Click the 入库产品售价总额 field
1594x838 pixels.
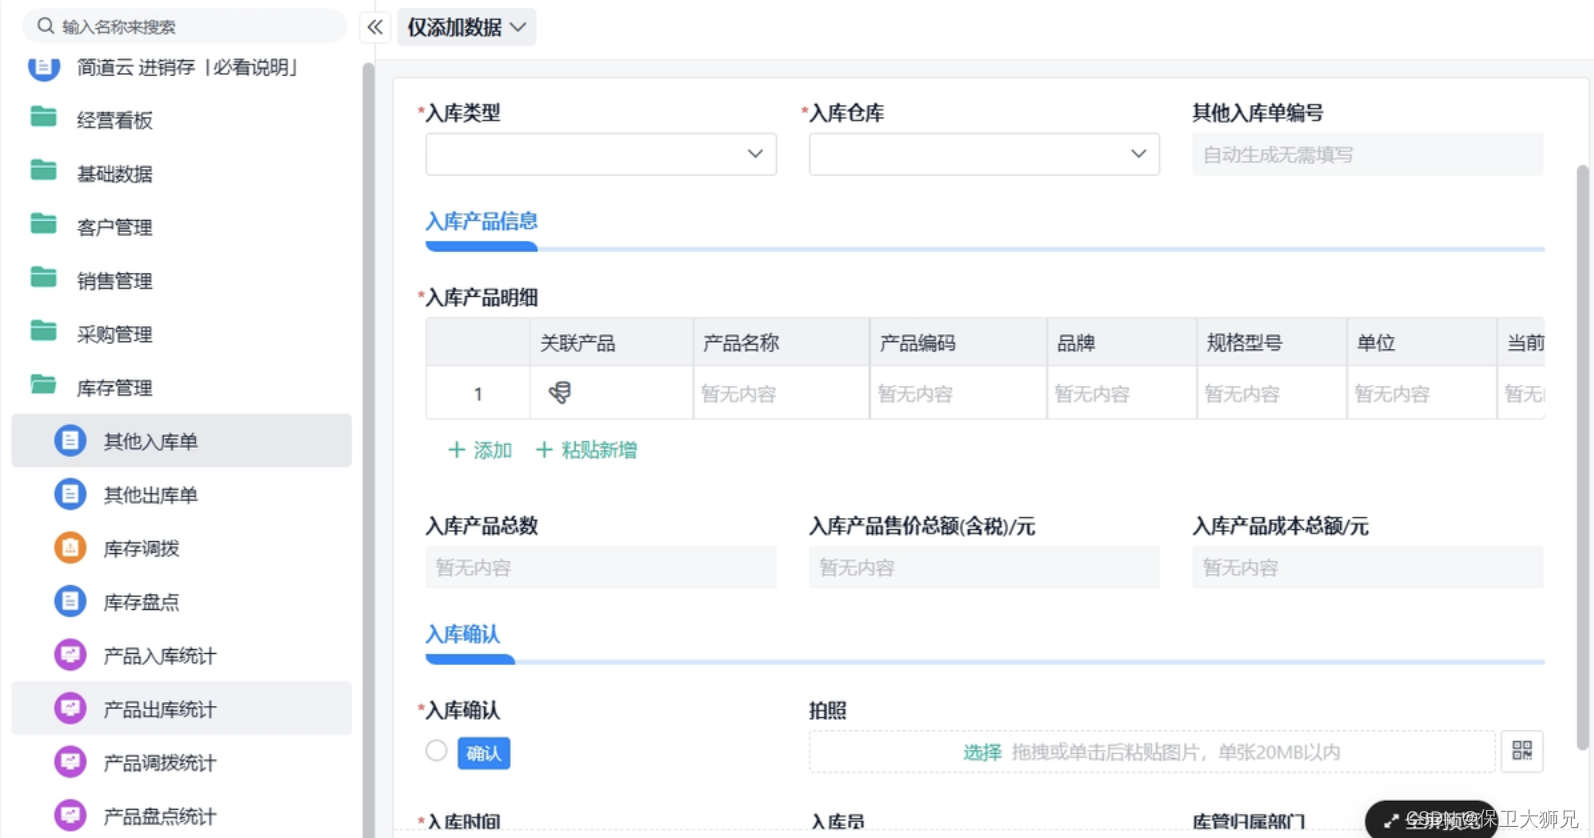[x=984, y=567]
